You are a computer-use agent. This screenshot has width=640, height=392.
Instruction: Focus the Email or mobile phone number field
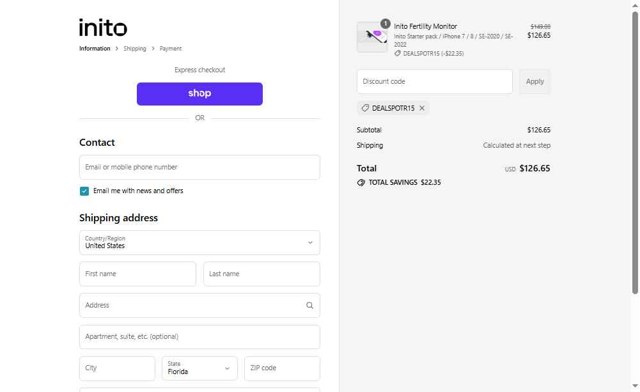coord(200,167)
